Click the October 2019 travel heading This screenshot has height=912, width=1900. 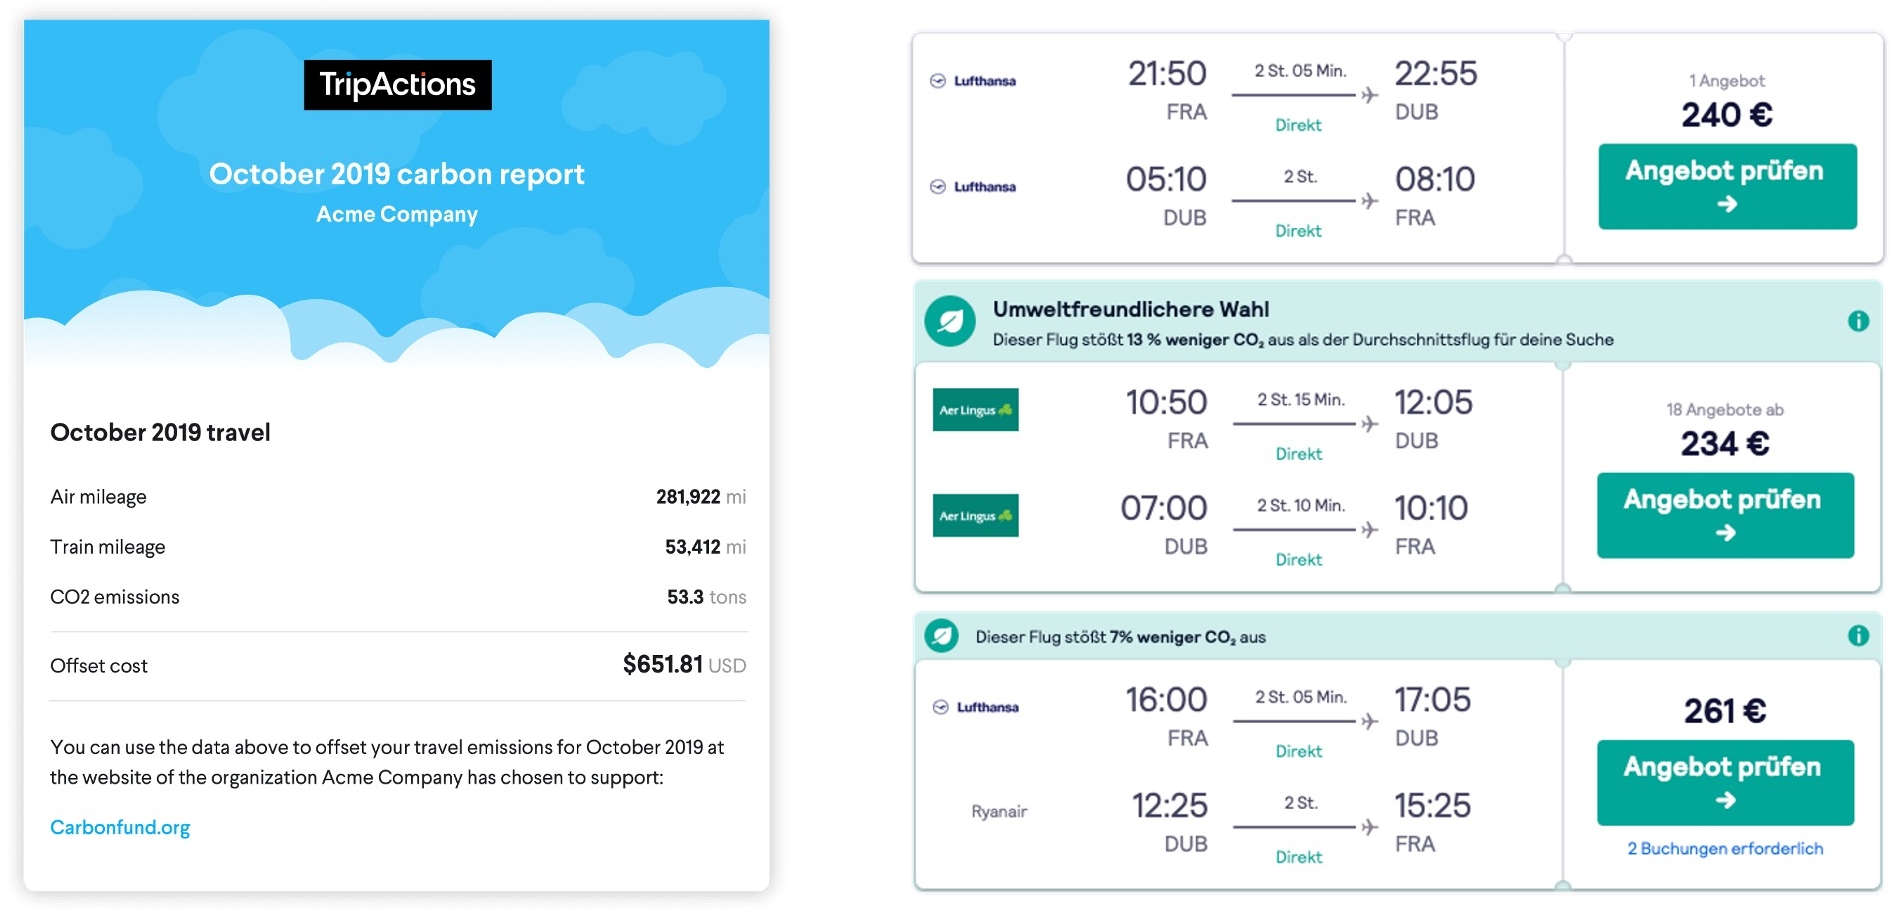coord(160,432)
